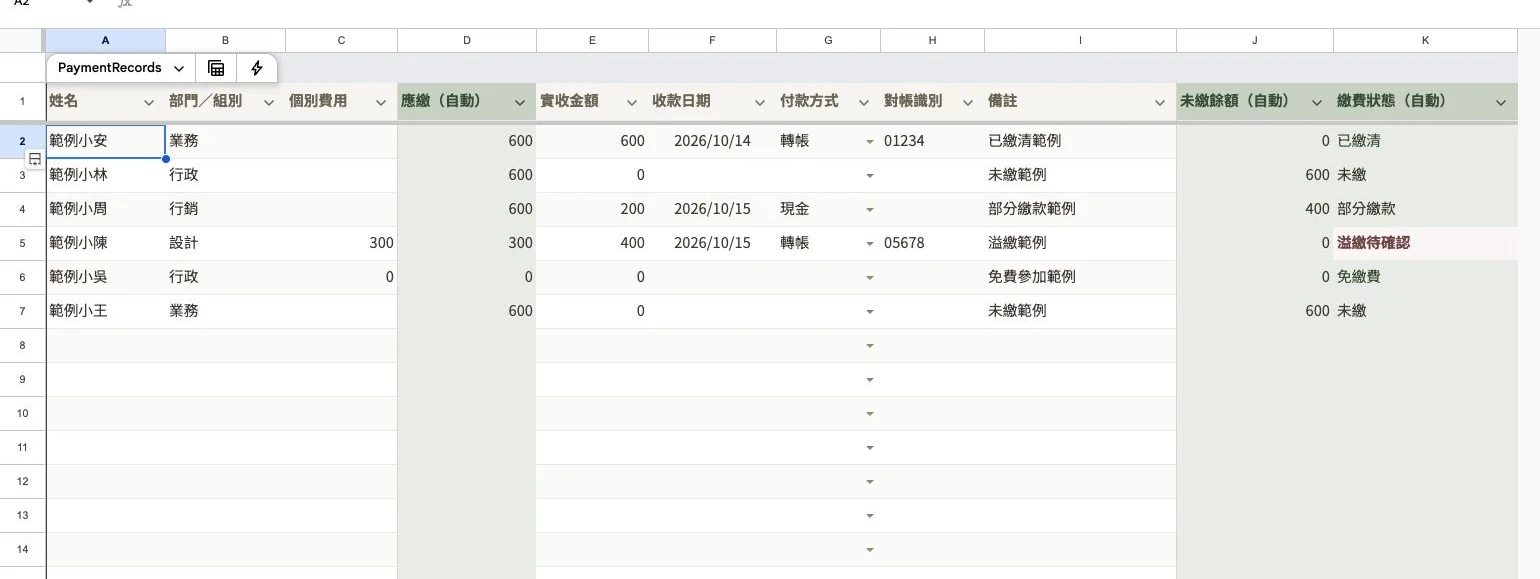Select the 設計 department cell
Screen dimensions: 1540x579
(226, 243)
